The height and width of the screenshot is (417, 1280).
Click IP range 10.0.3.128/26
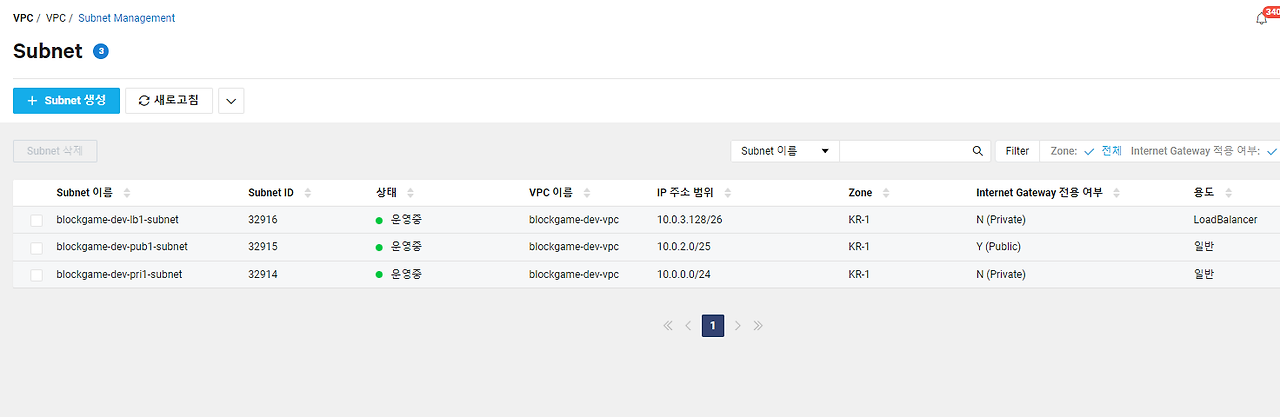click(691, 220)
